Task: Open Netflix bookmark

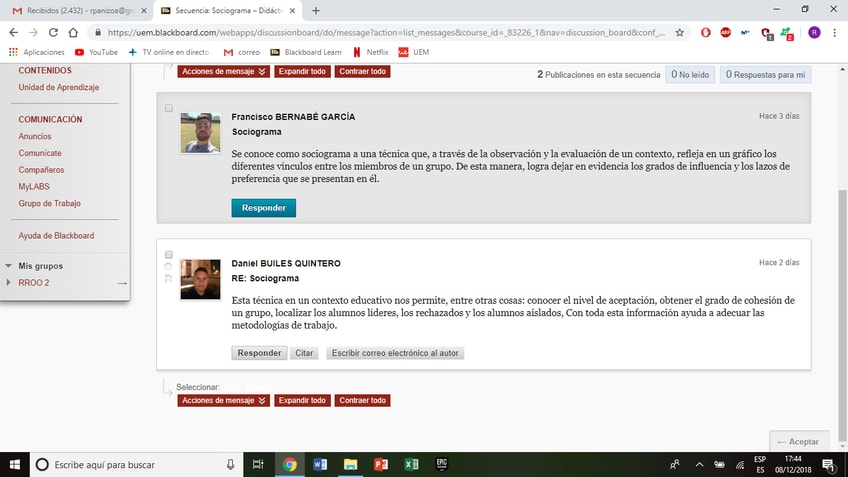Action: pyautogui.click(x=370, y=52)
